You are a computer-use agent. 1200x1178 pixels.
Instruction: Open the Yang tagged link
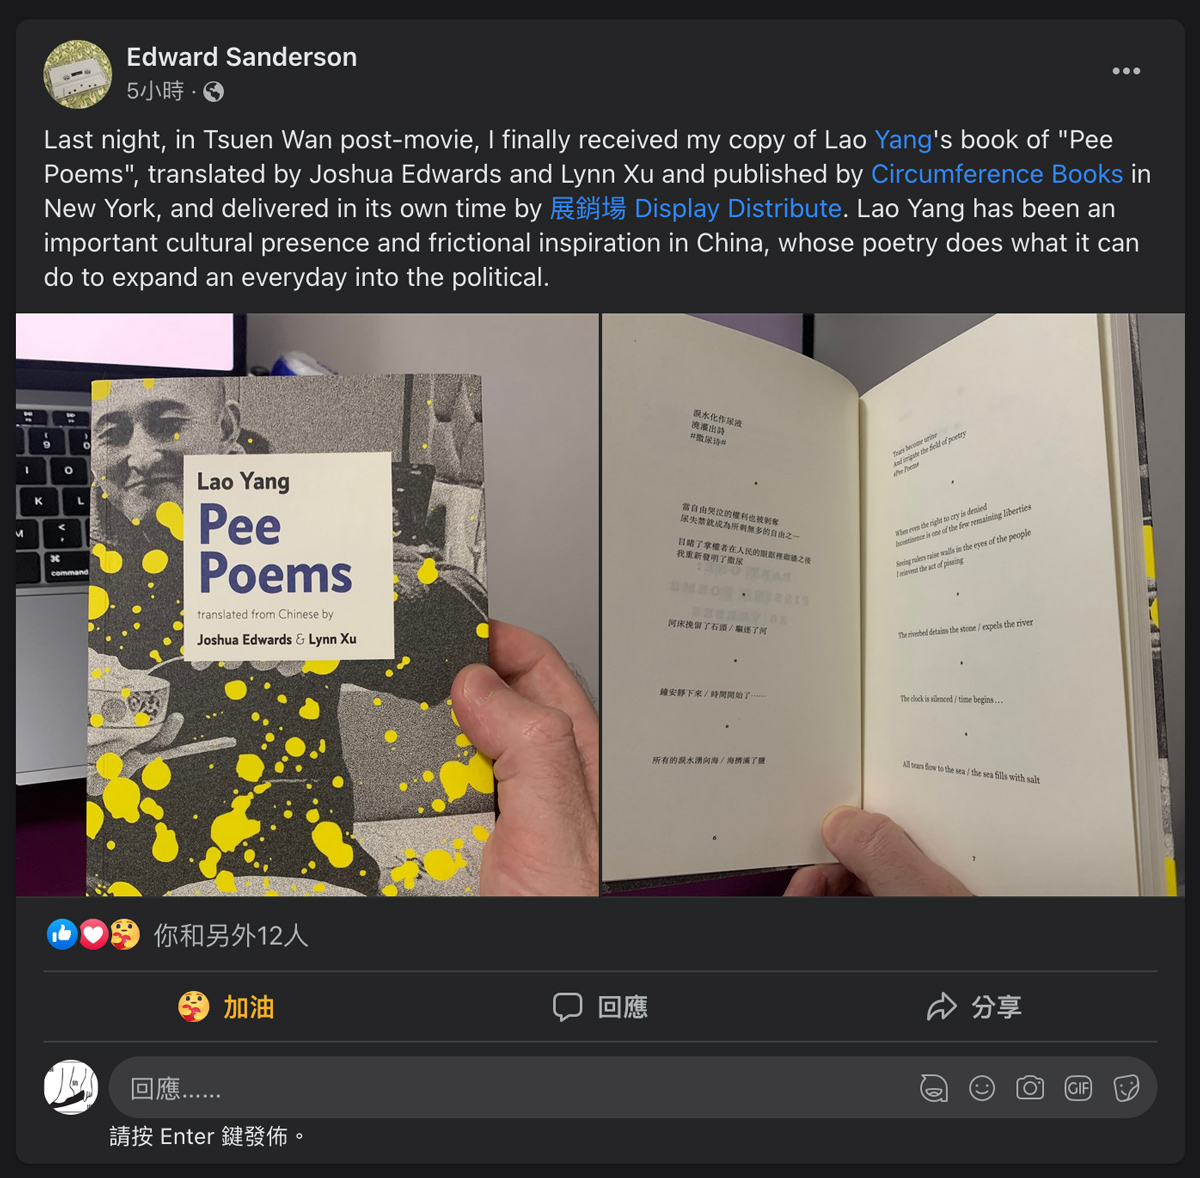tap(903, 139)
